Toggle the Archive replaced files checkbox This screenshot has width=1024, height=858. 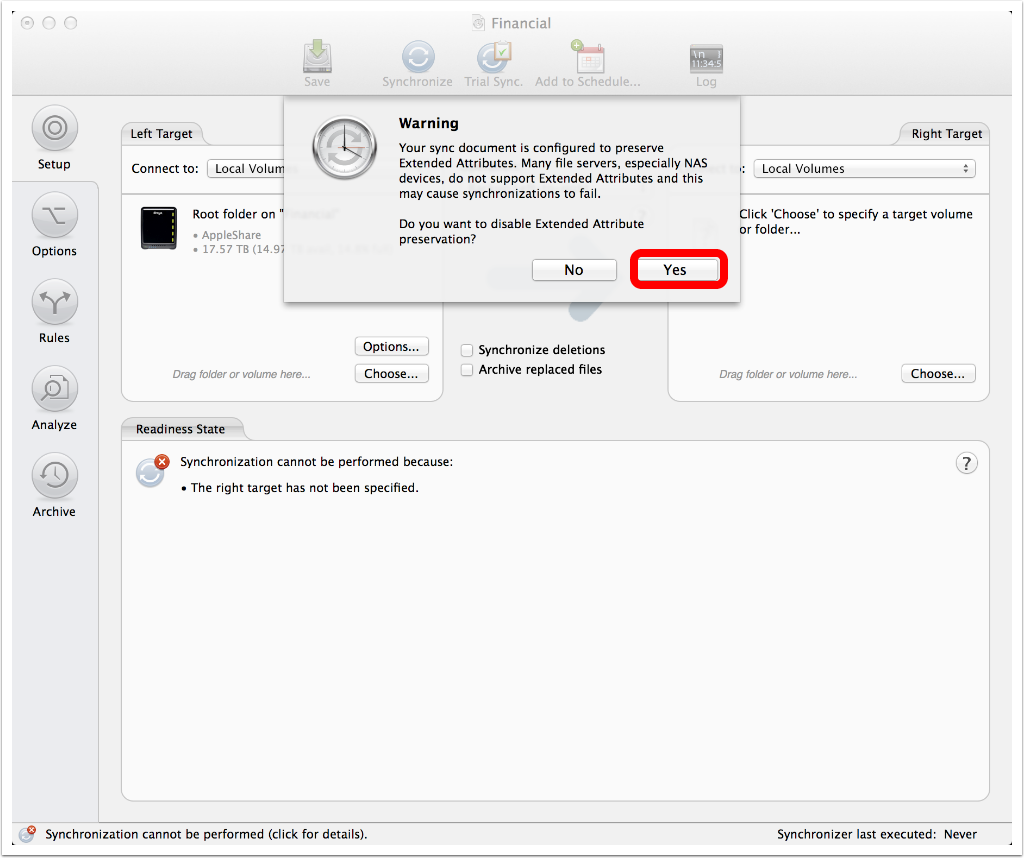(x=467, y=370)
